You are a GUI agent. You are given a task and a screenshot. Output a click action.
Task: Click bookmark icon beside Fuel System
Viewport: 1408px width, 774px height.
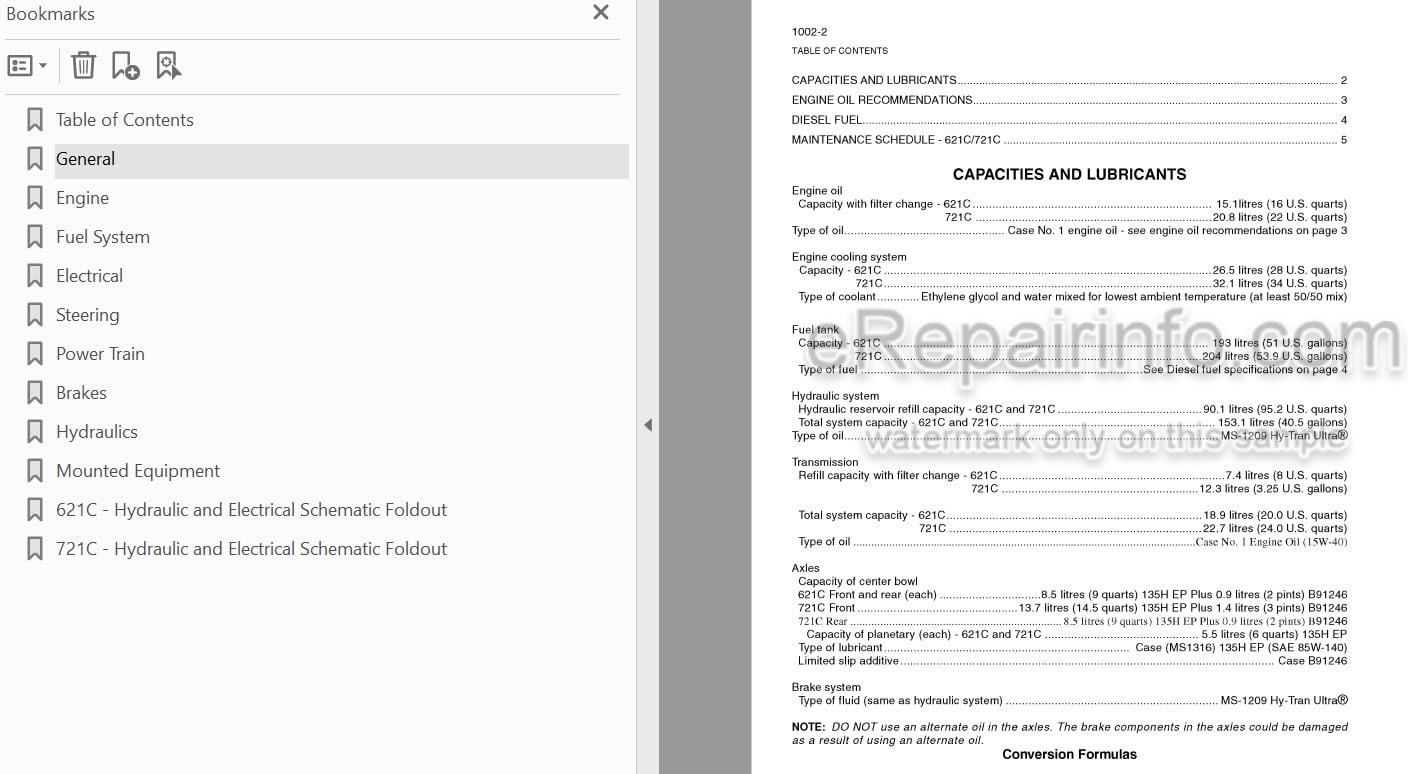35,237
